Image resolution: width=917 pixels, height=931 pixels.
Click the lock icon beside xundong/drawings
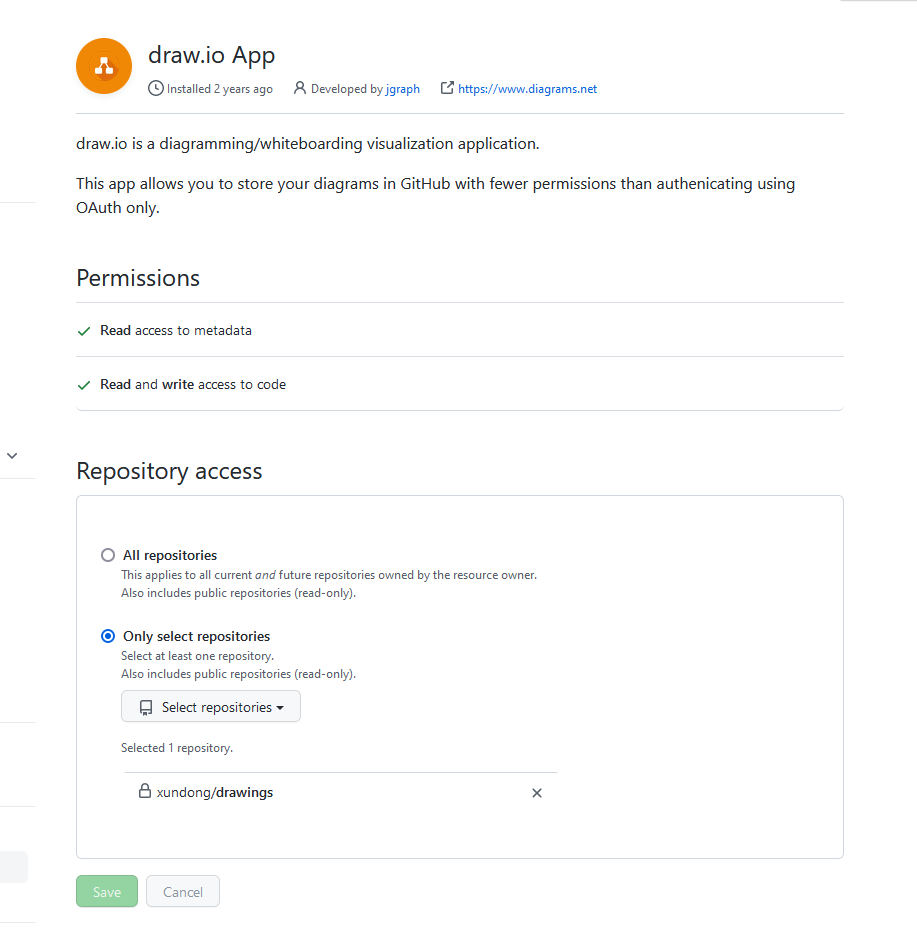click(146, 791)
